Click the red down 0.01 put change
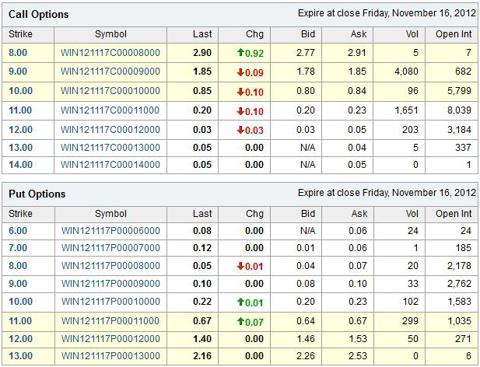The width and height of the screenshot is (480, 367). coord(250,266)
